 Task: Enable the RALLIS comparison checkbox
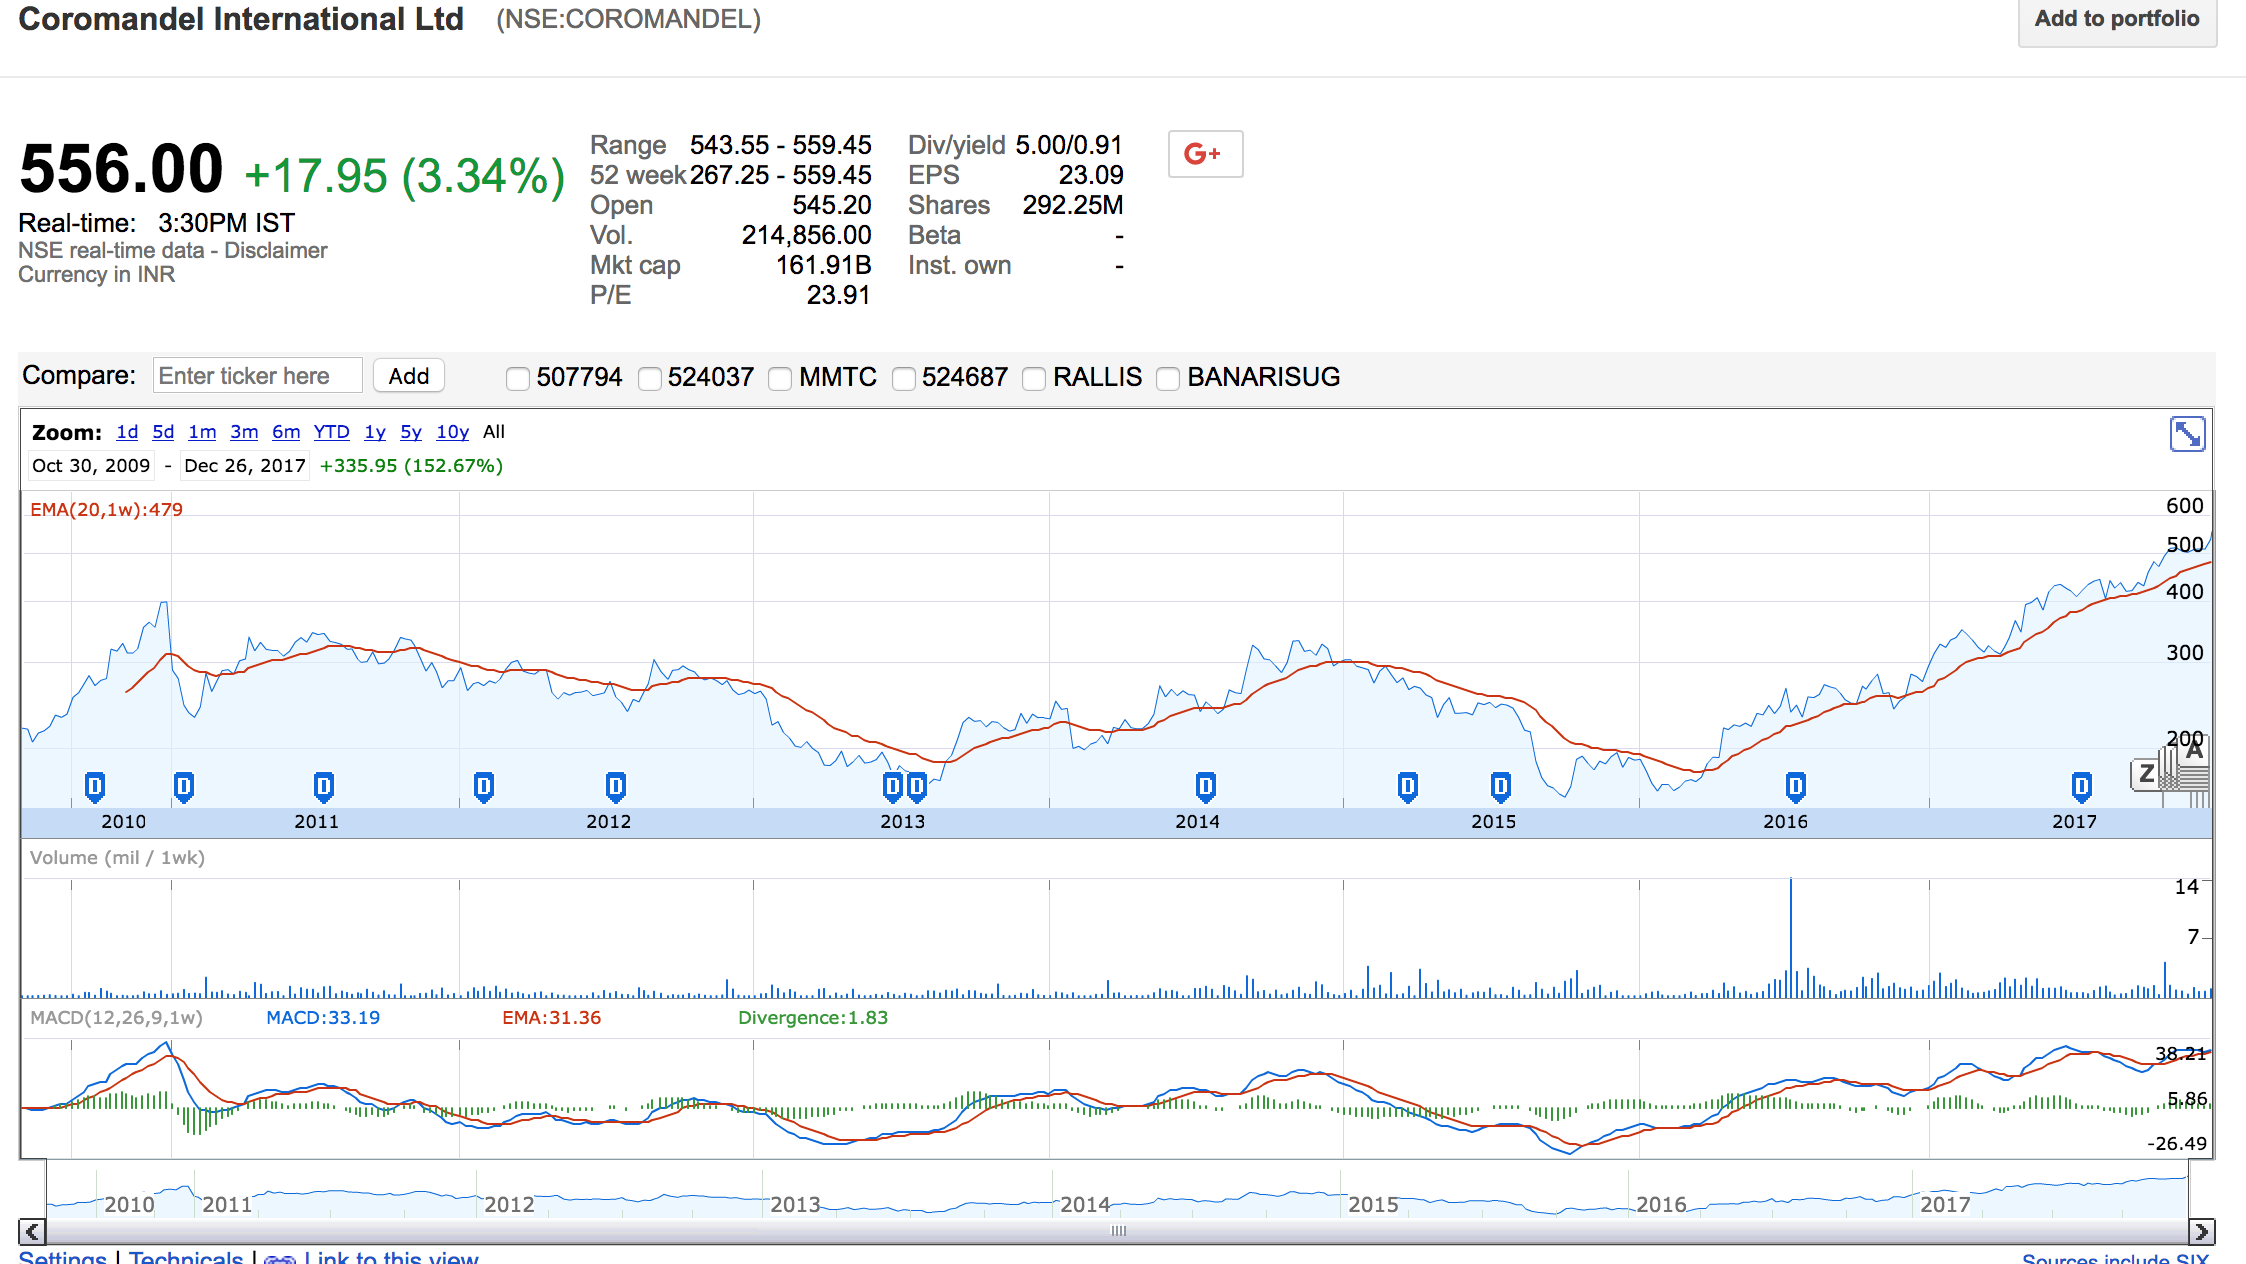[1034, 378]
